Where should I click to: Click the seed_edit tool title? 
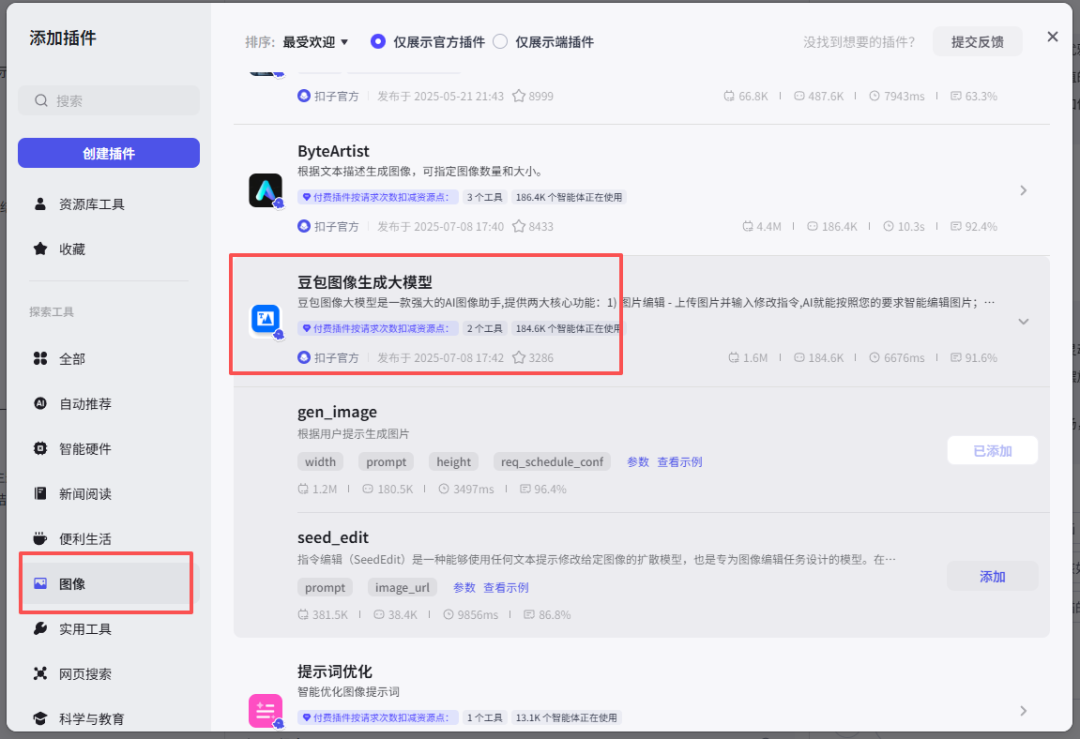coord(333,537)
